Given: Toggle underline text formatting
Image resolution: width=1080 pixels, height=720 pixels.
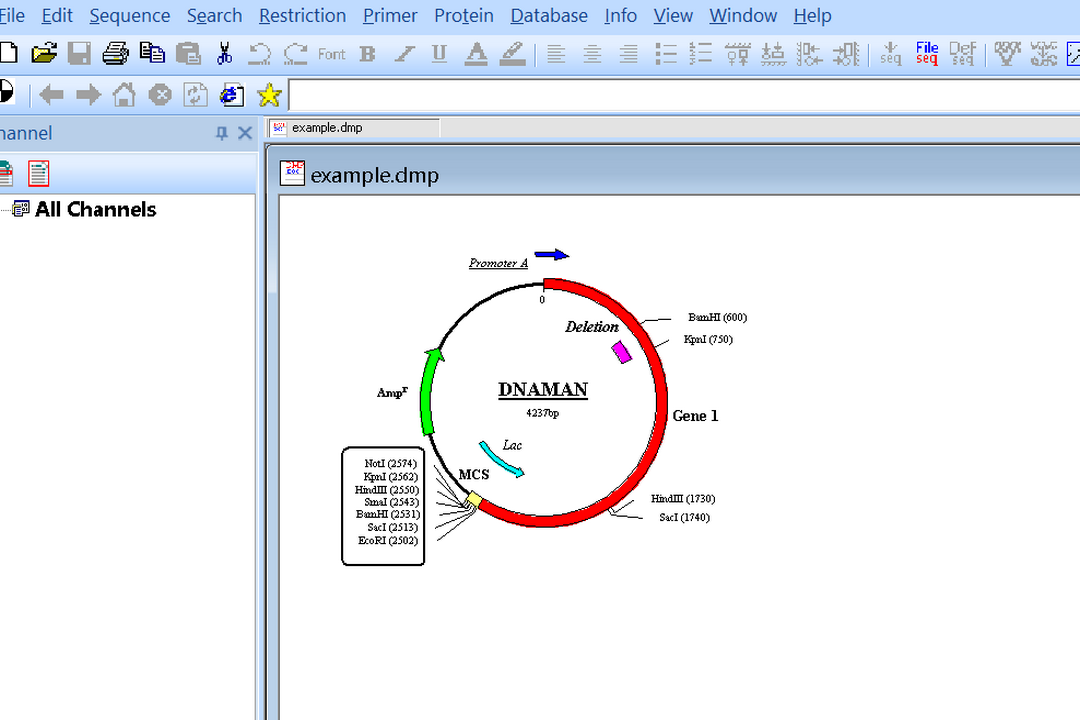Looking at the screenshot, I should tap(439, 54).
